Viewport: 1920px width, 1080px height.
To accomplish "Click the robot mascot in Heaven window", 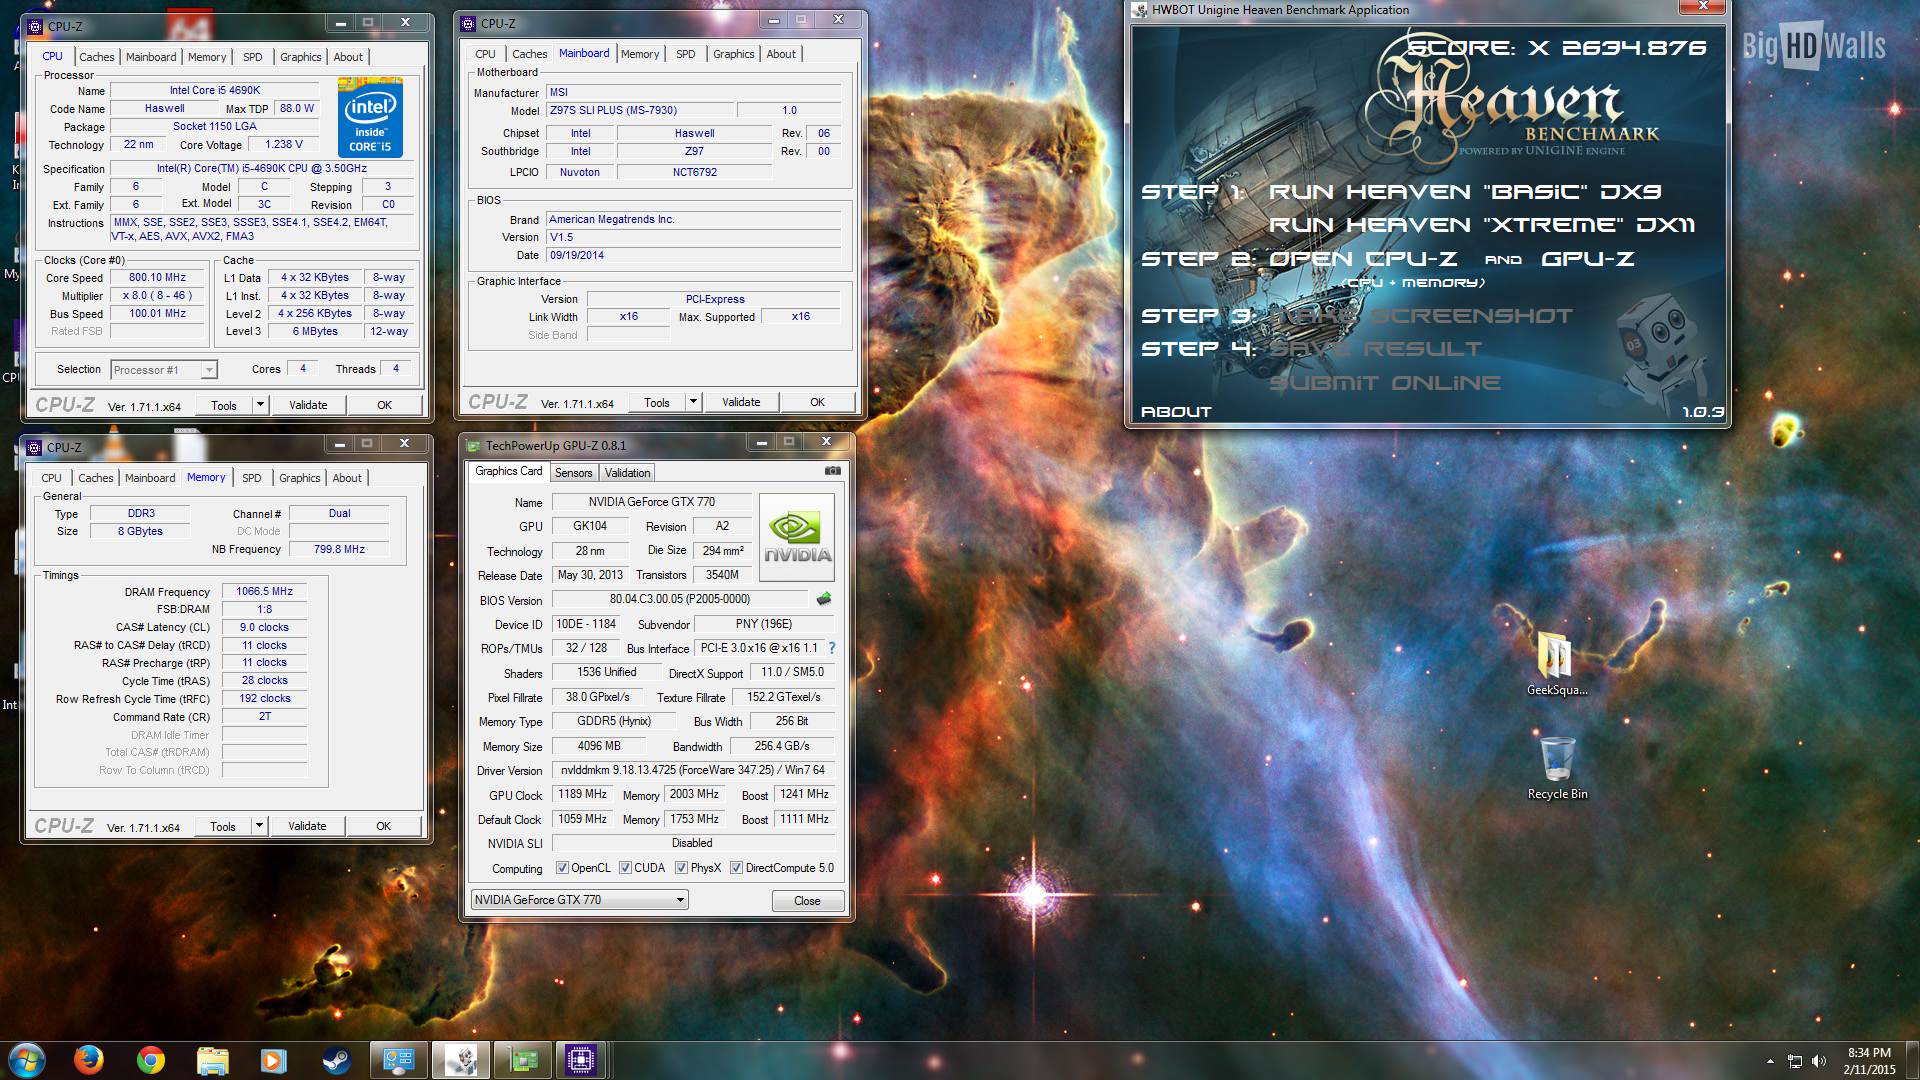I will pos(1664,350).
